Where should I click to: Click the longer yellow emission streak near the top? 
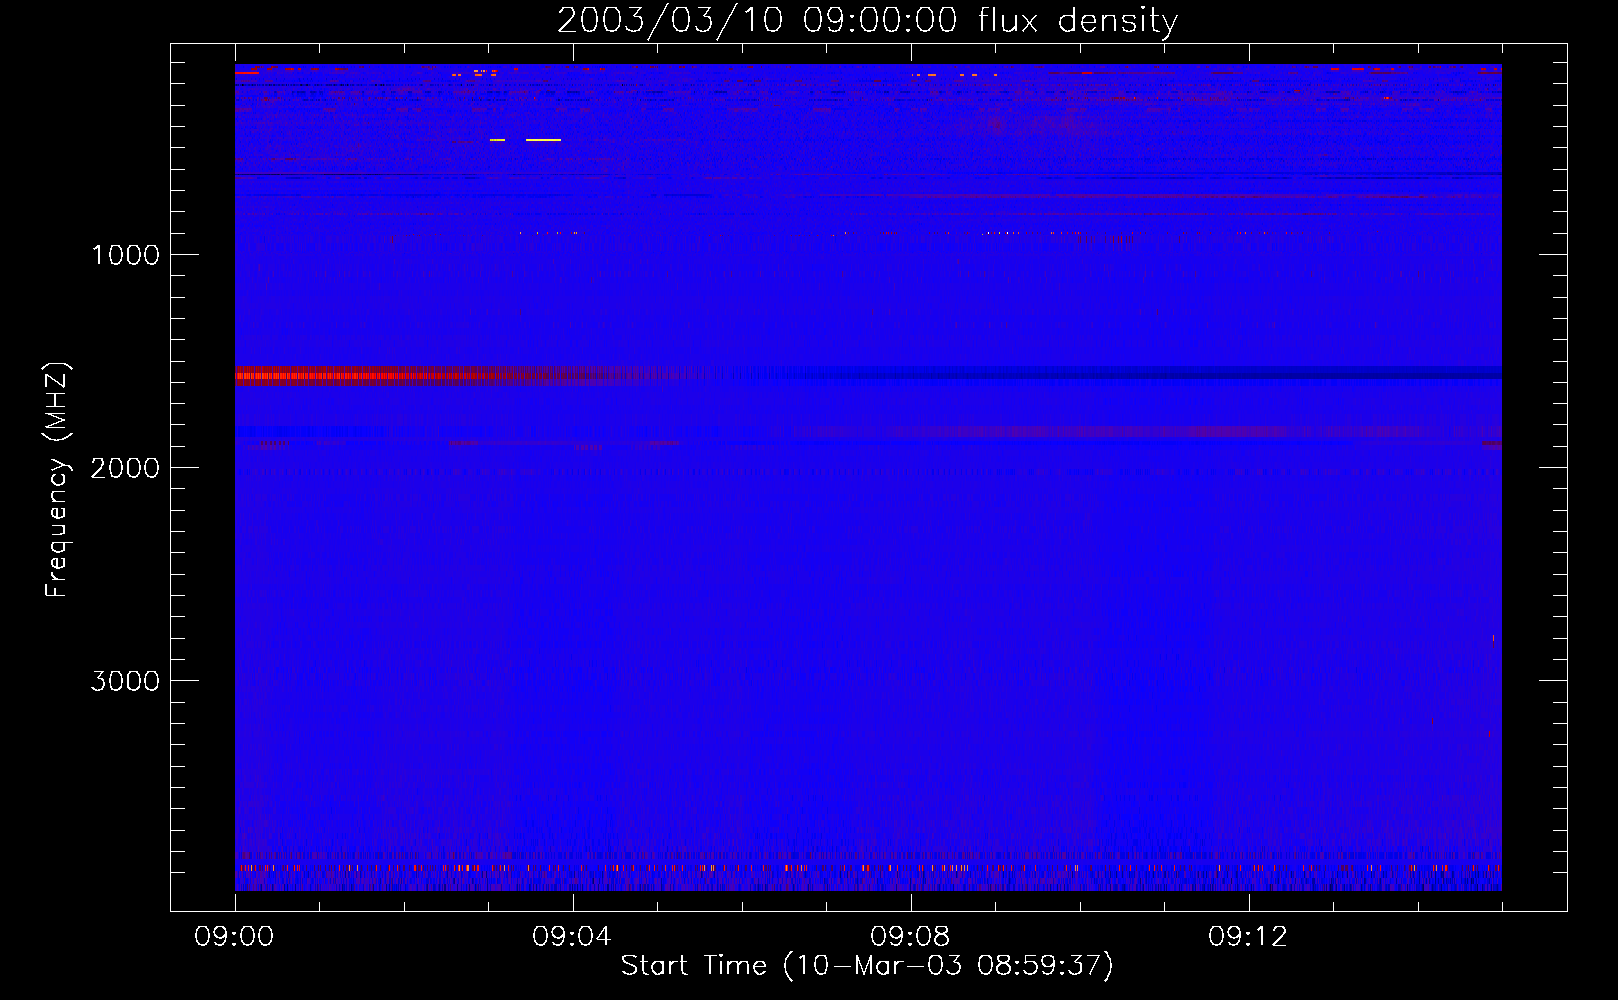[x=543, y=140]
